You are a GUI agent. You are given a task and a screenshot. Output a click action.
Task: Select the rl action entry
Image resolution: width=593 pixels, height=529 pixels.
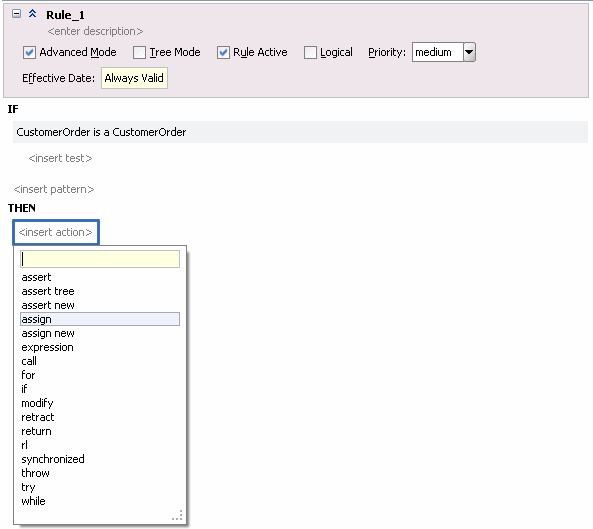pyautogui.click(x=100, y=445)
